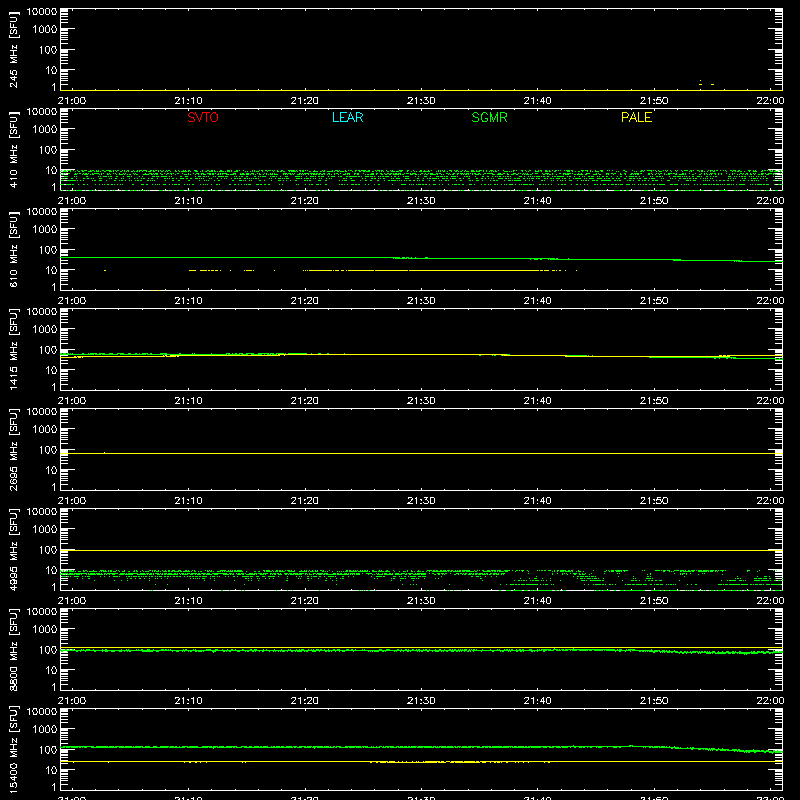Select the 15400 MHz [SFU] axis title
The width and height of the screenshot is (800, 800).
click(x=14, y=750)
